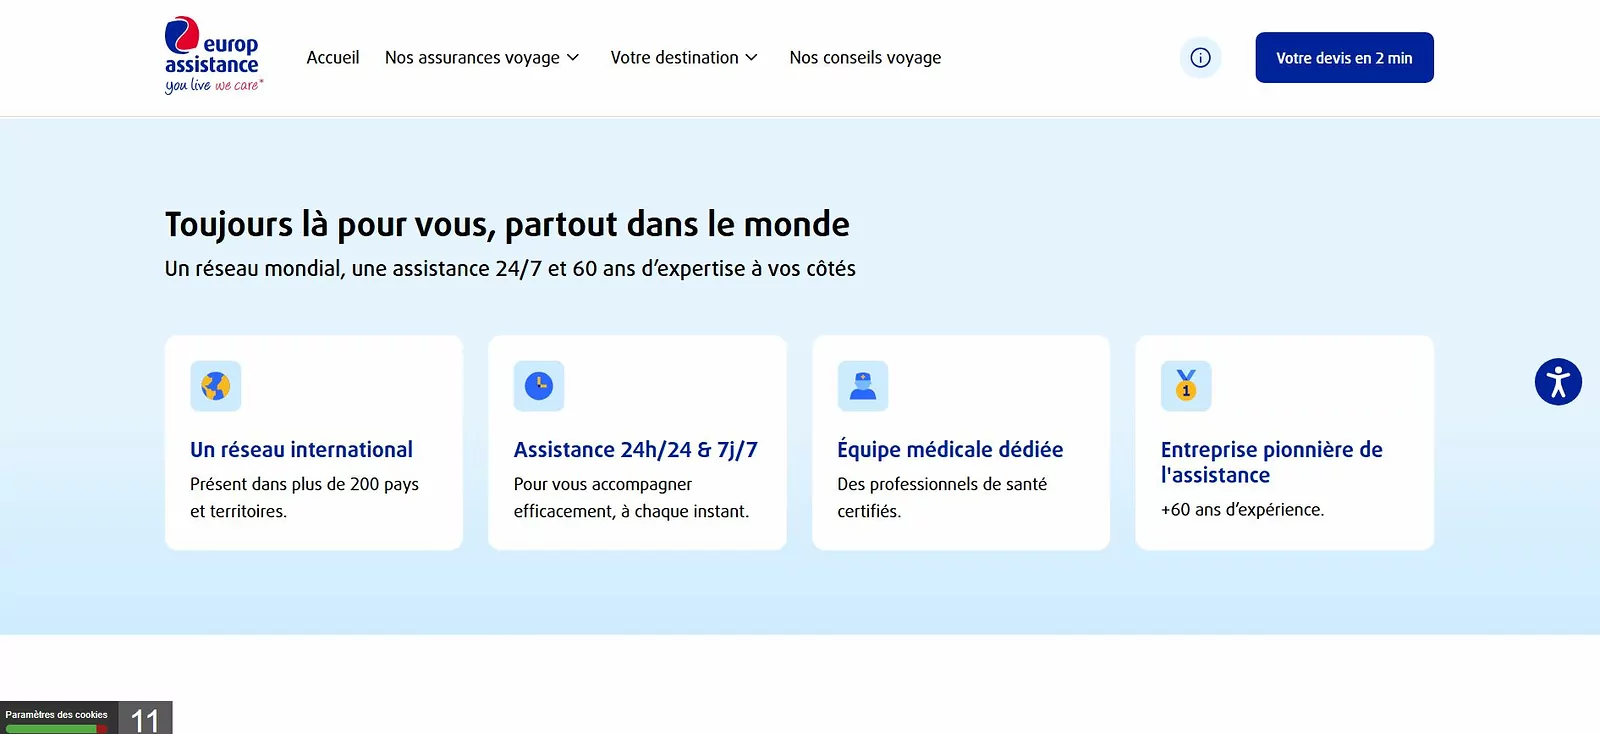The image size is (1600, 734).
Task: Select the Équipe médicale dédiée heading
Action: [x=950, y=450]
